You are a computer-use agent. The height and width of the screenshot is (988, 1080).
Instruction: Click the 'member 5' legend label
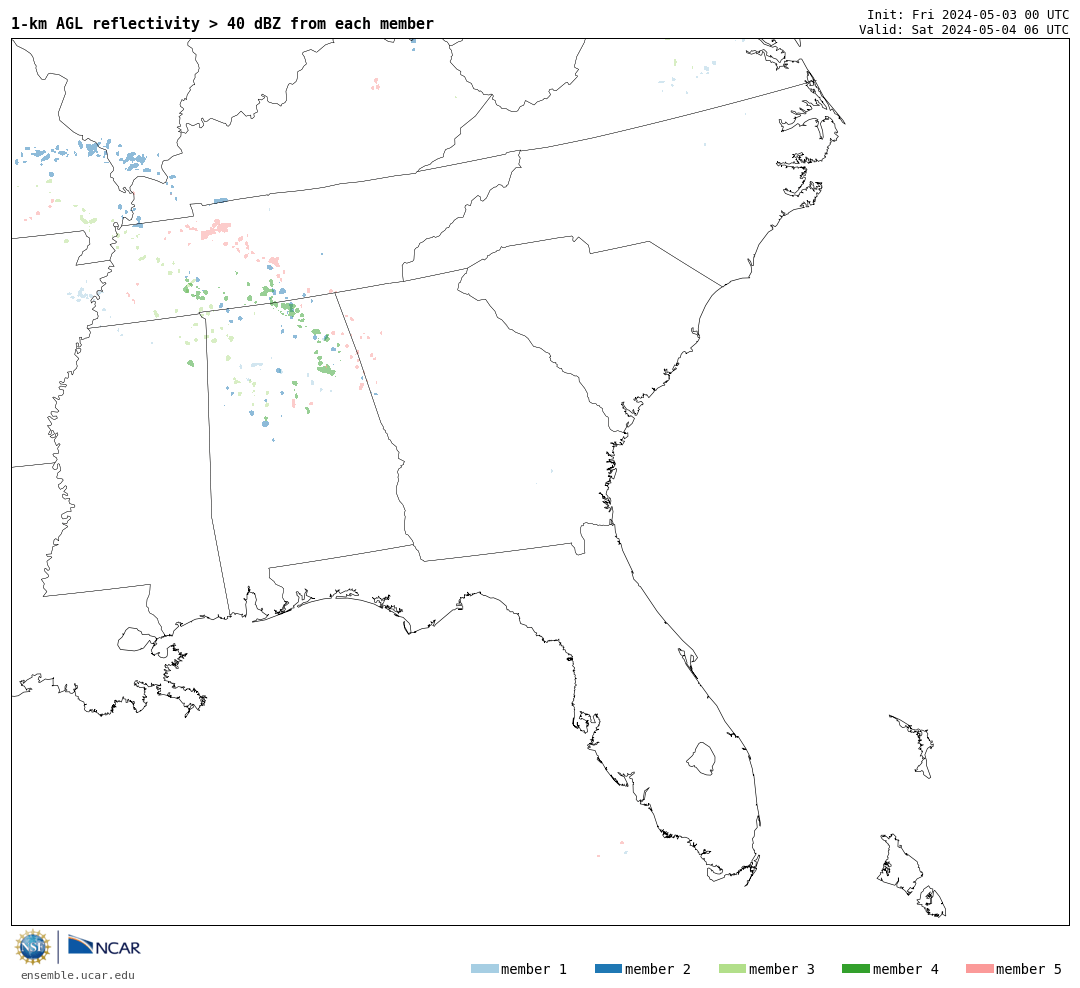coord(1029,969)
